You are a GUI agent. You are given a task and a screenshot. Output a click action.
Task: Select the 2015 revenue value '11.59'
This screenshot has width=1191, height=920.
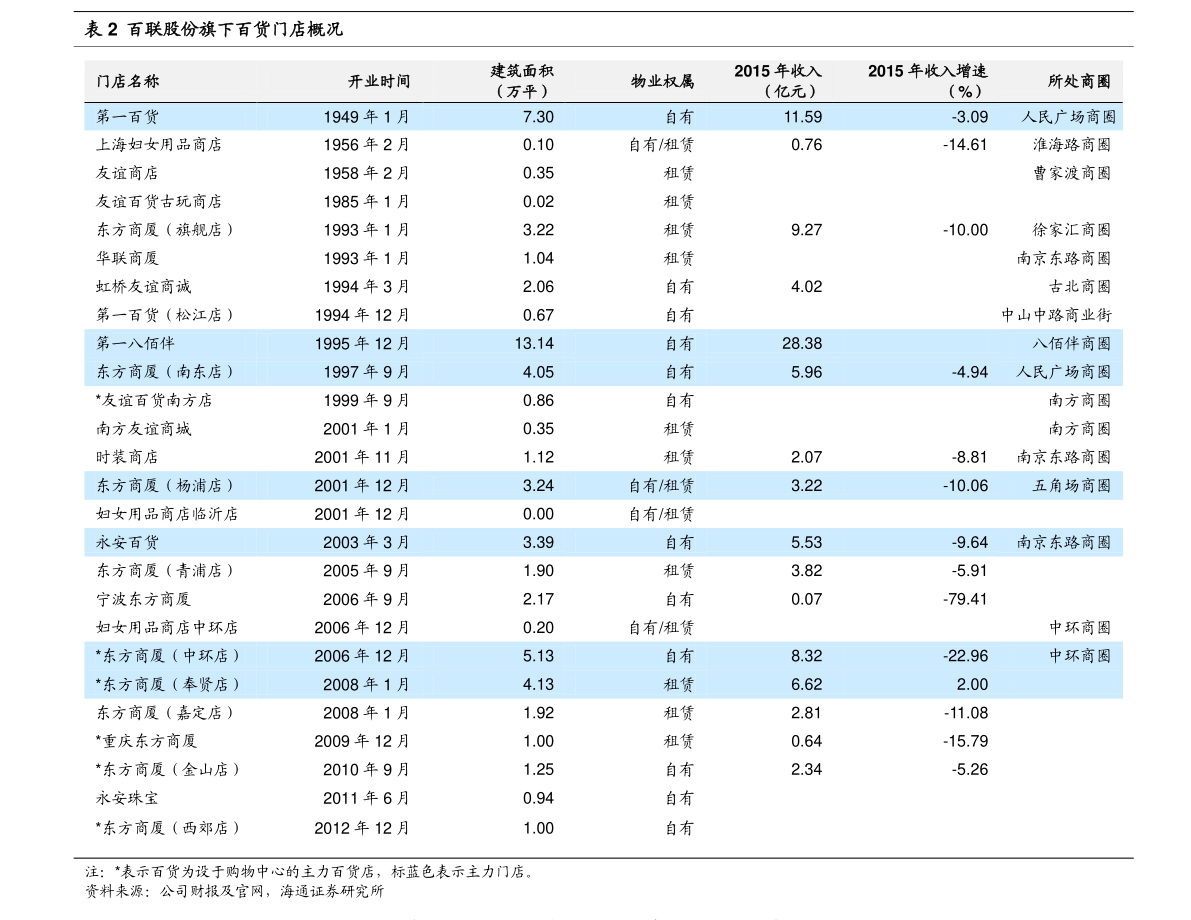pyautogui.click(x=802, y=117)
